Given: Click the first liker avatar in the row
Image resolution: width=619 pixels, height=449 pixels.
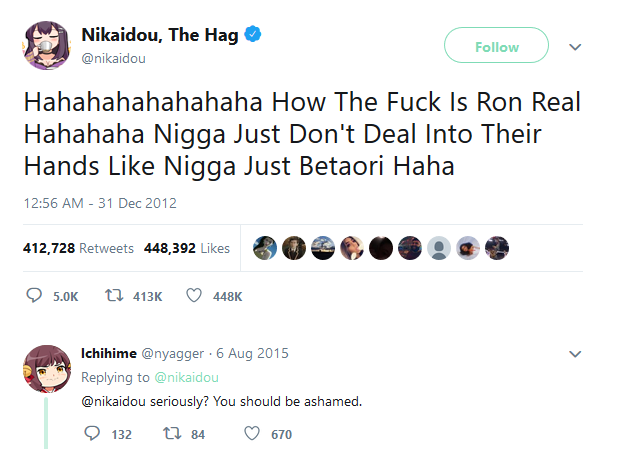Looking at the screenshot, I should [x=265, y=248].
